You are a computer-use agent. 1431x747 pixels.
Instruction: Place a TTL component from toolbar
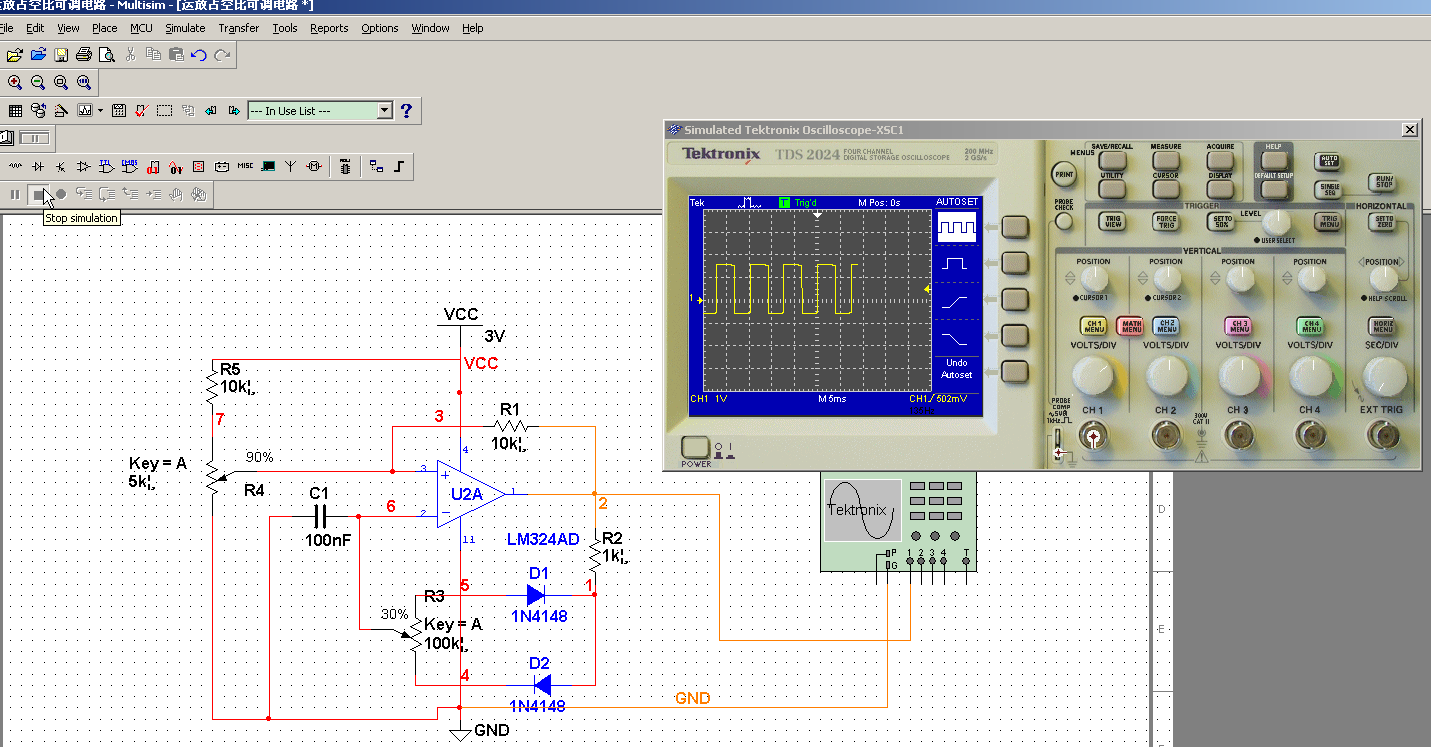tap(107, 166)
